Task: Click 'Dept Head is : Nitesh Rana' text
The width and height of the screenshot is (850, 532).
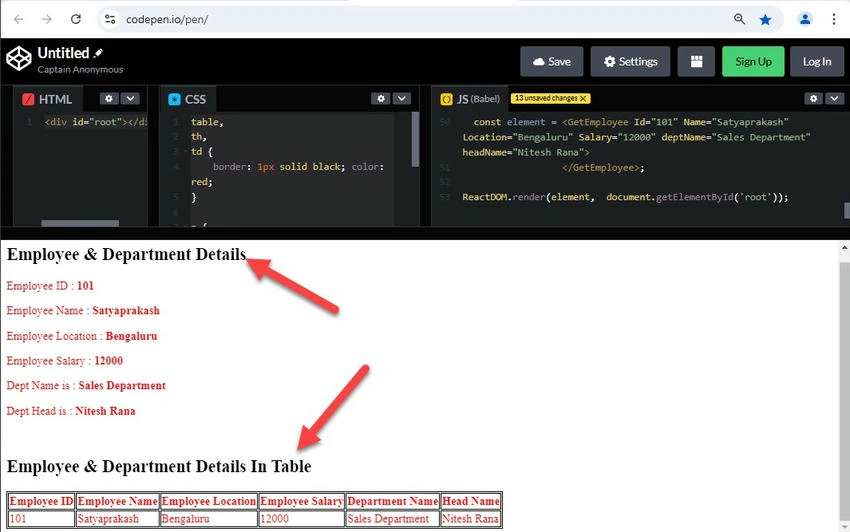Action: pos(71,411)
